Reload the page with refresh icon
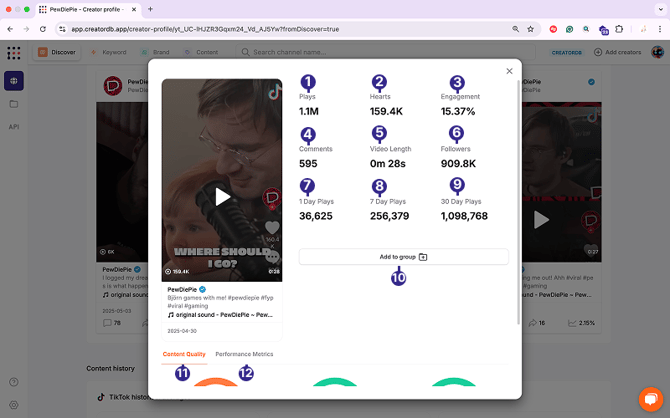This screenshot has width=670, height=418. point(43,29)
